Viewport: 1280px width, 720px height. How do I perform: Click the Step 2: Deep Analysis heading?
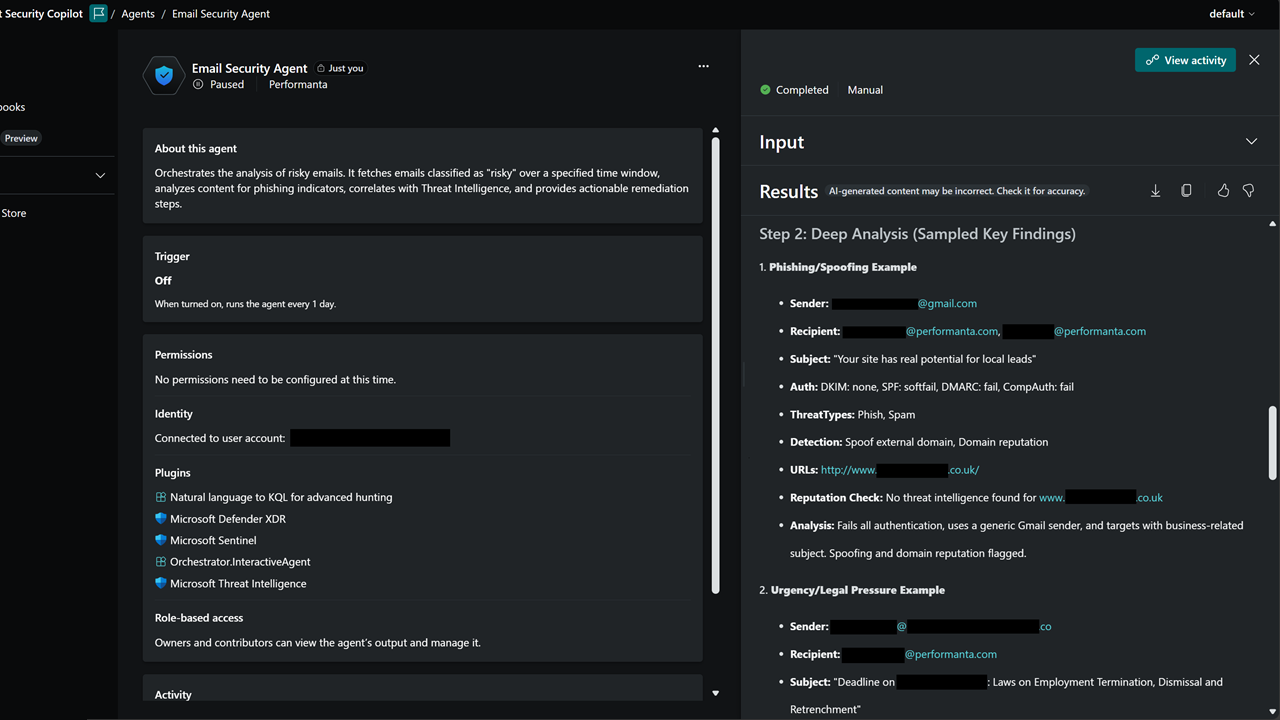click(917, 234)
